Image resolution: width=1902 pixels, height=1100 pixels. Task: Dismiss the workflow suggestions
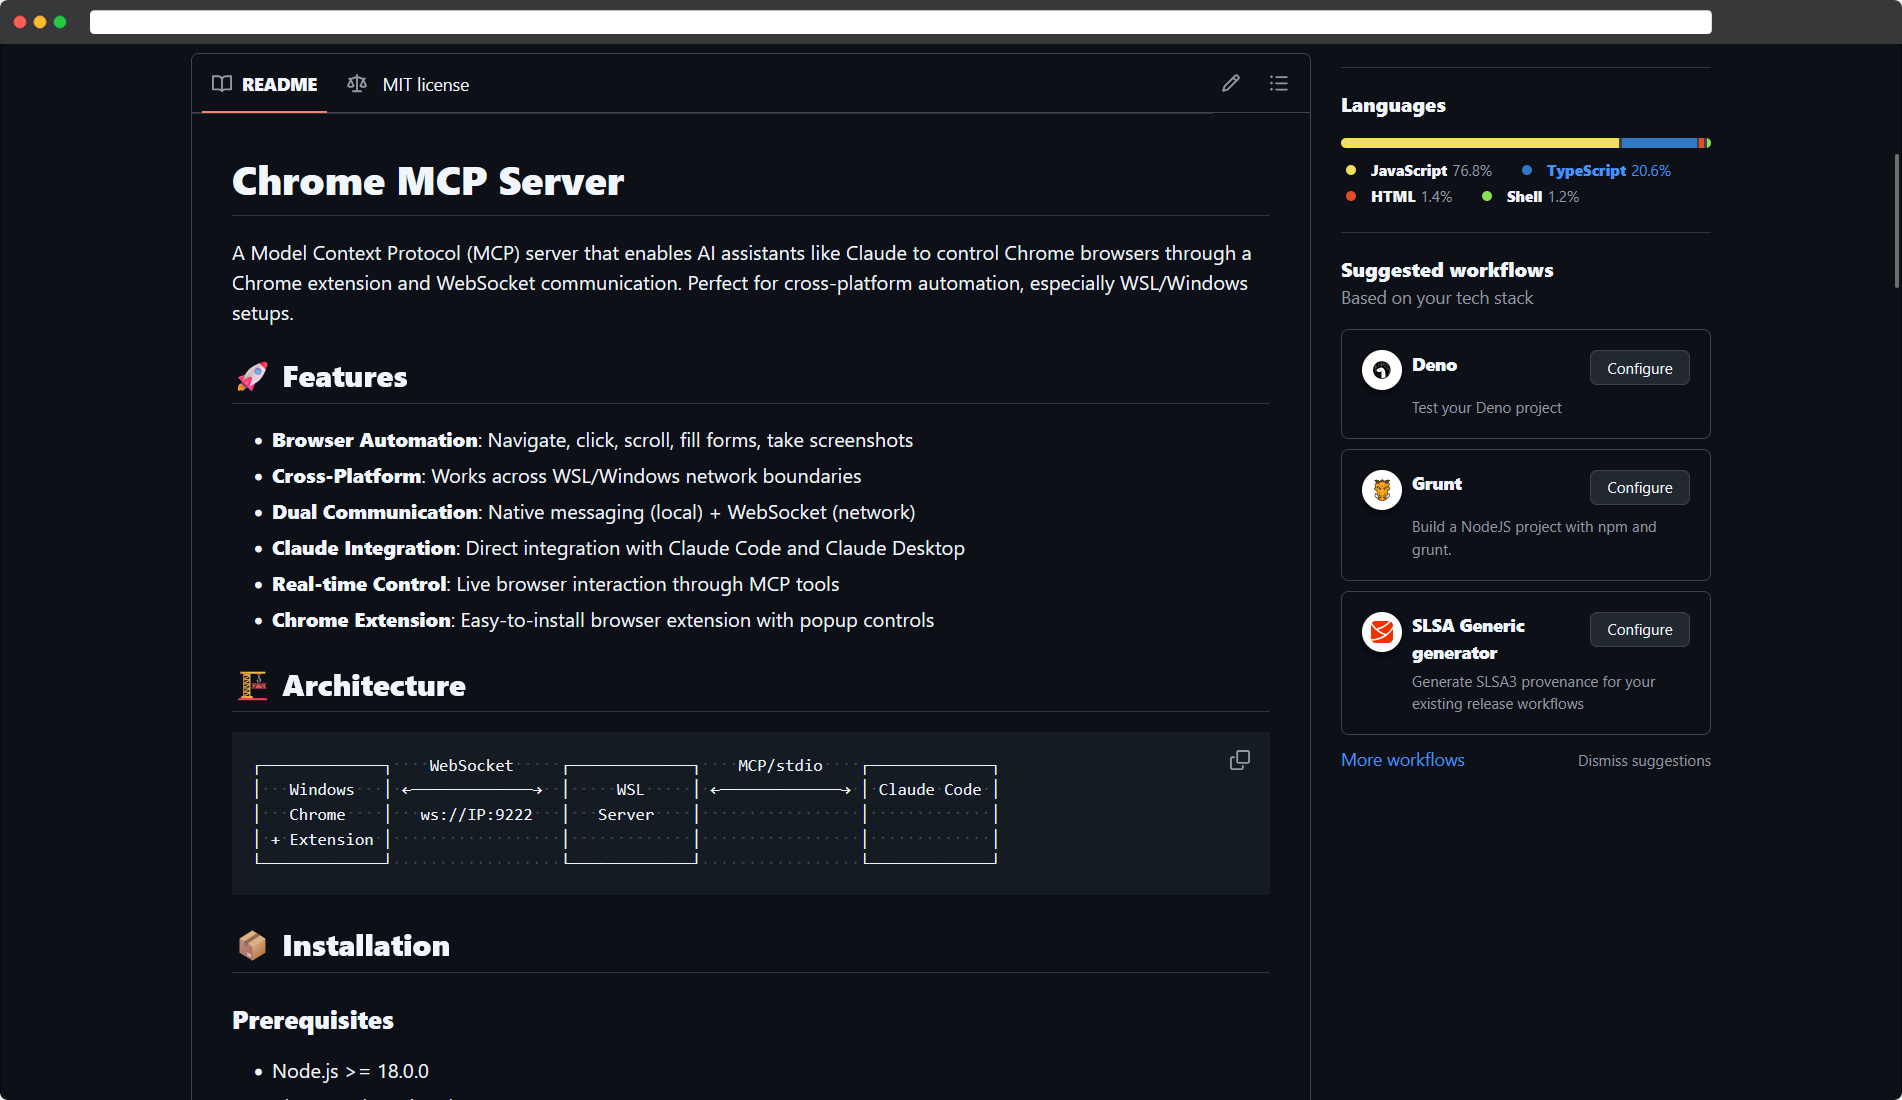click(1643, 761)
